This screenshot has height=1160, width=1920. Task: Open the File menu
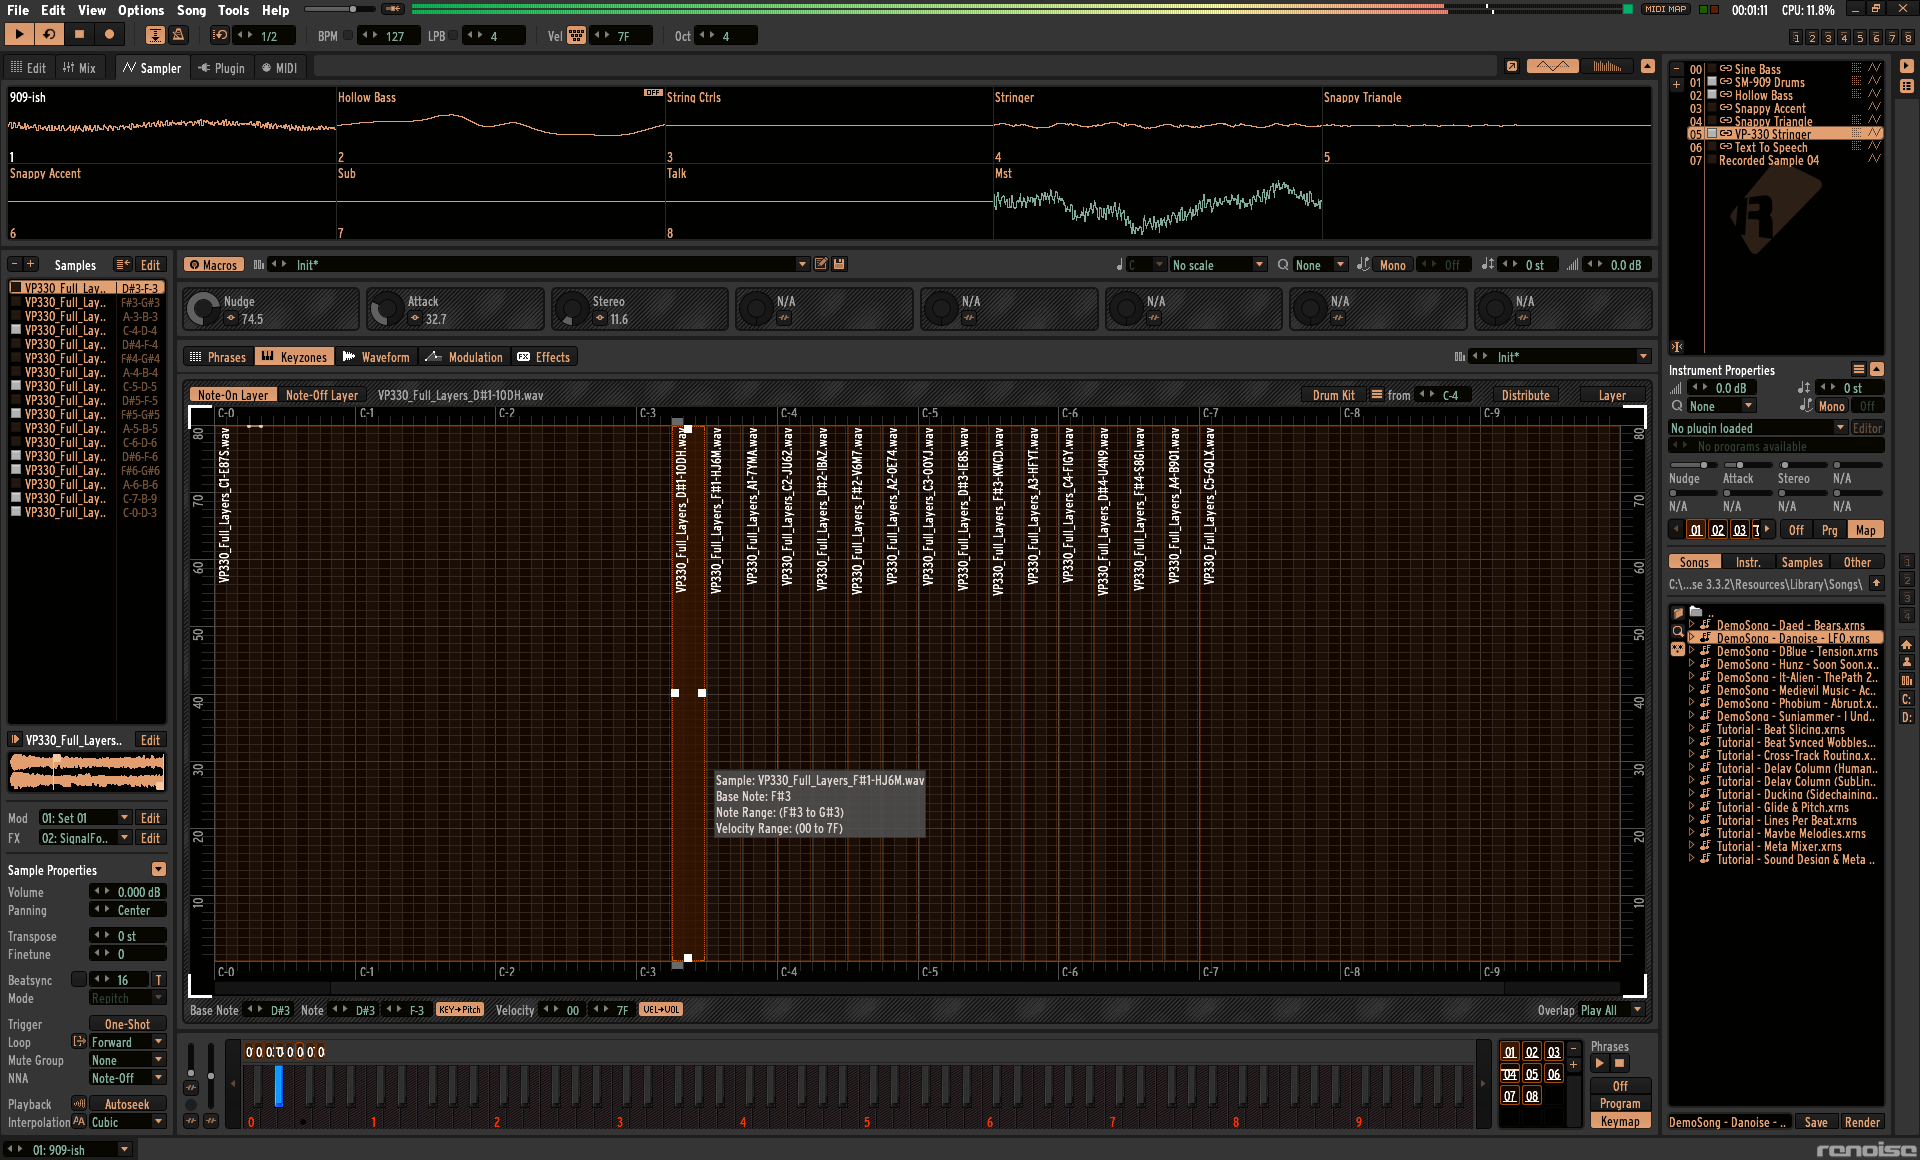18,10
